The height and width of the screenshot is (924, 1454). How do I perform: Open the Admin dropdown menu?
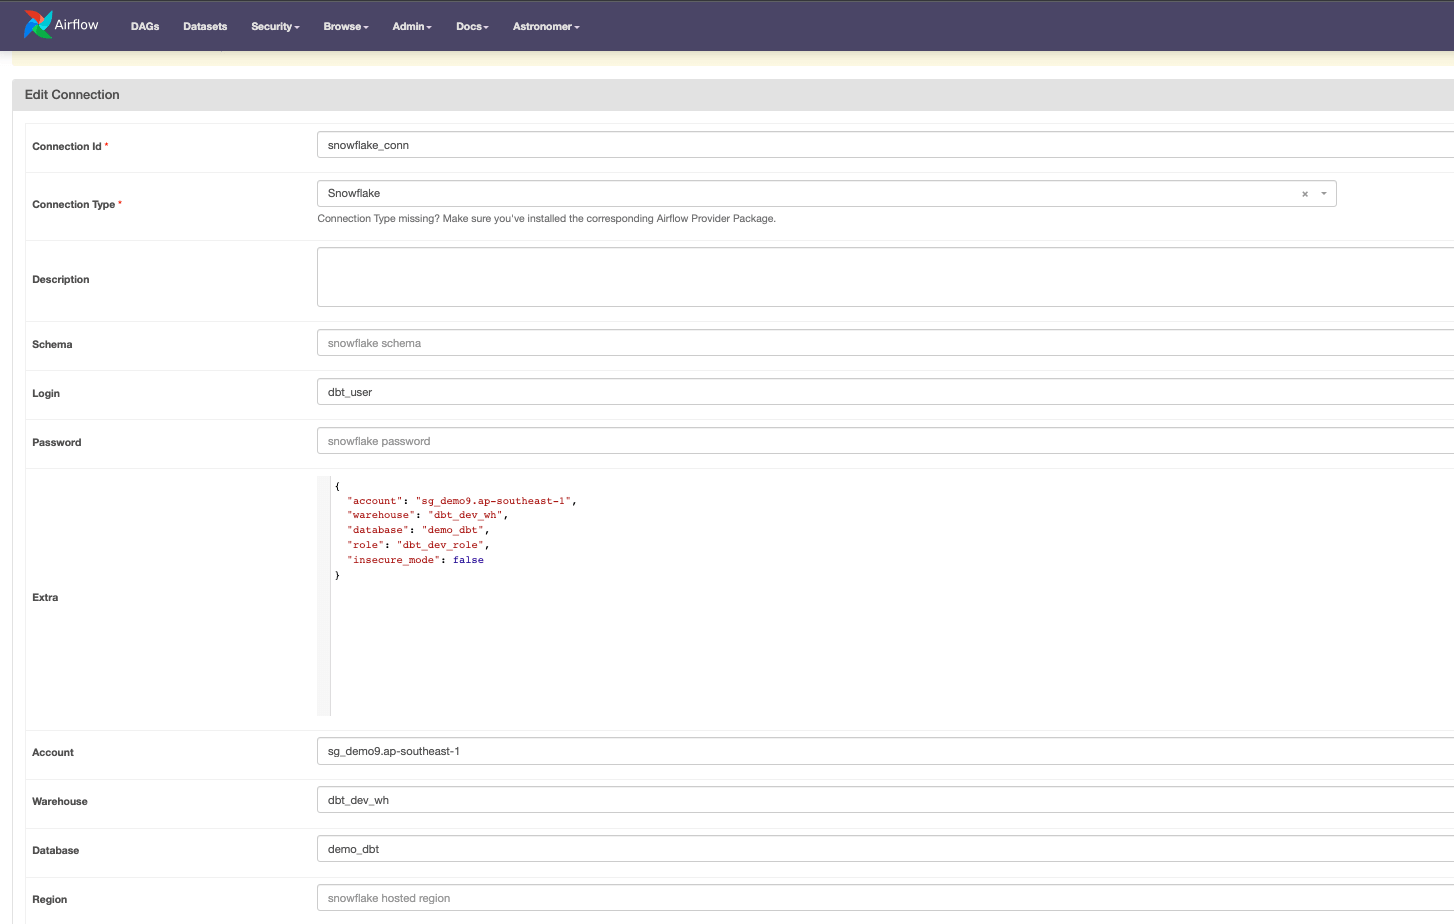411,27
